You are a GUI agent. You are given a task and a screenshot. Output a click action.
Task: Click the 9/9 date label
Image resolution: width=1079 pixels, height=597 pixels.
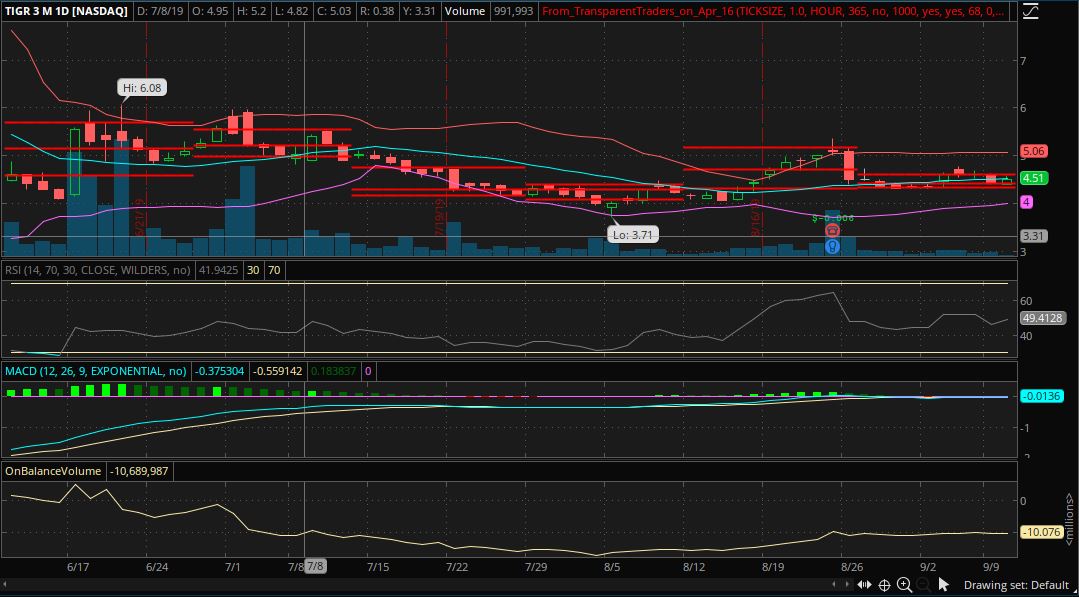pyautogui.click(x=992, y=567)
